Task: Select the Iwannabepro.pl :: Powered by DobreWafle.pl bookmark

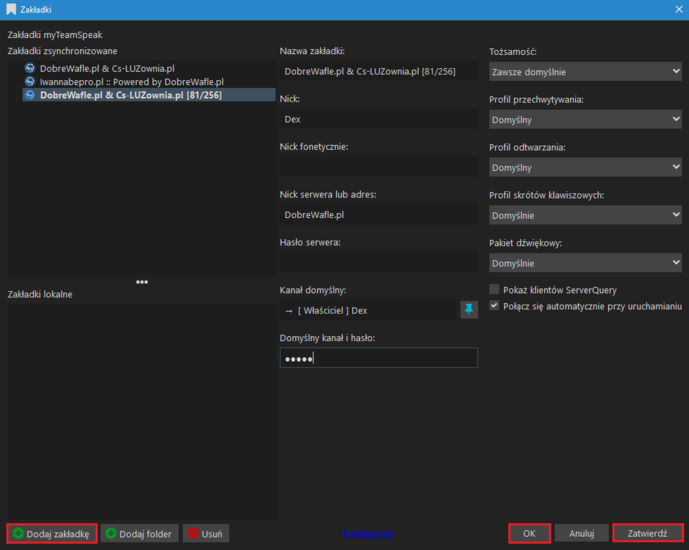Action: coord(131,82)
